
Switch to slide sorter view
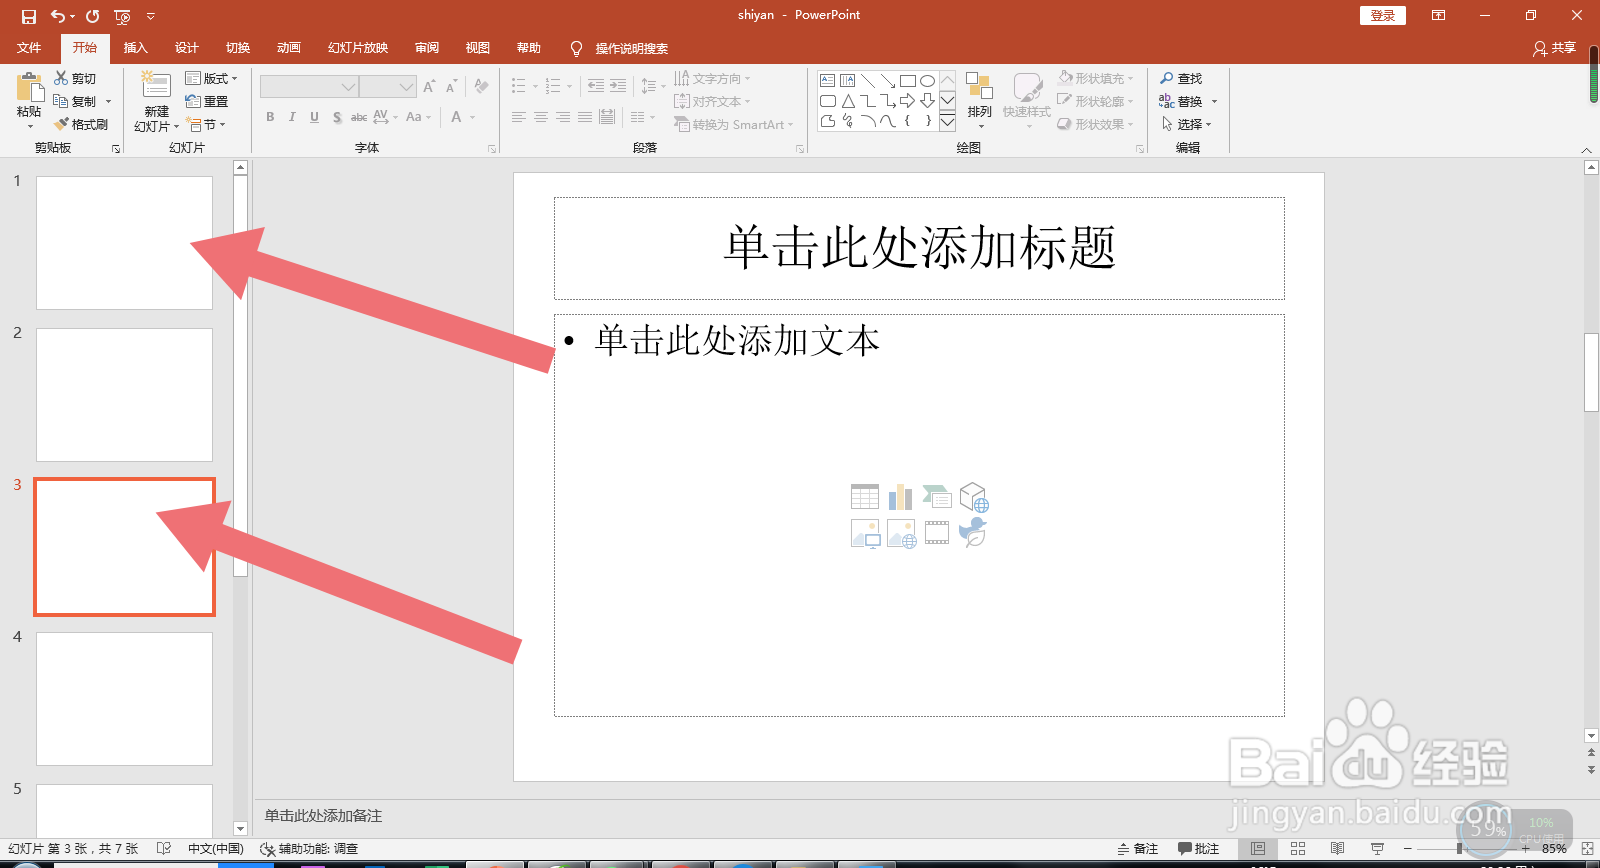point(1298,848)
